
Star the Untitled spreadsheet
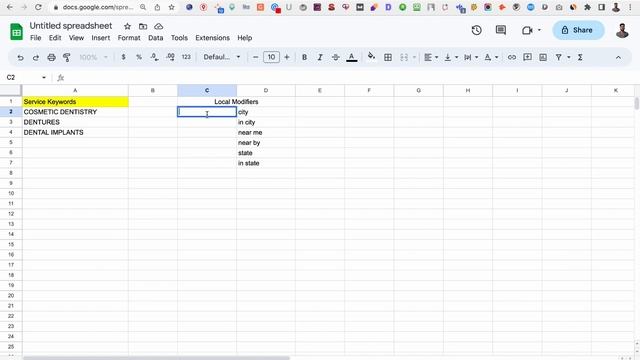coord(127,27)
